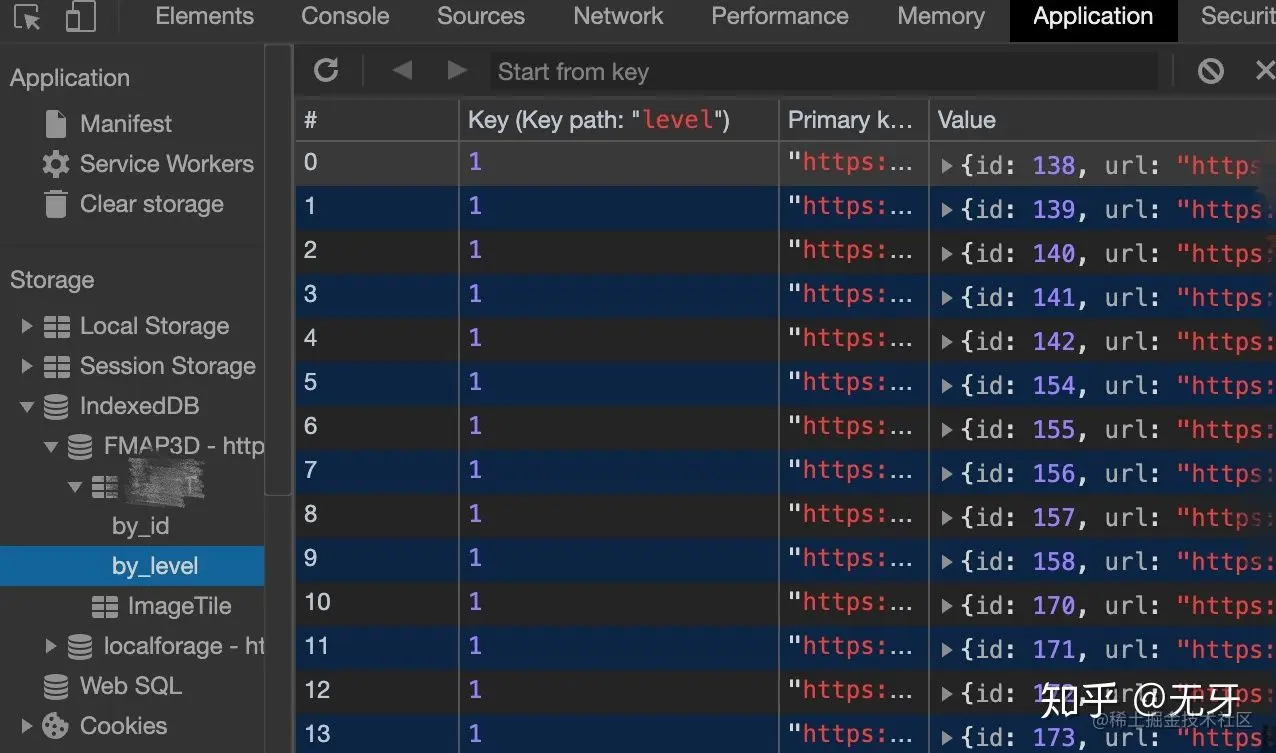Viewport: 1276px width, 753px height.
Task: Select the Session Storage grid icon
Action: (57, 366)
